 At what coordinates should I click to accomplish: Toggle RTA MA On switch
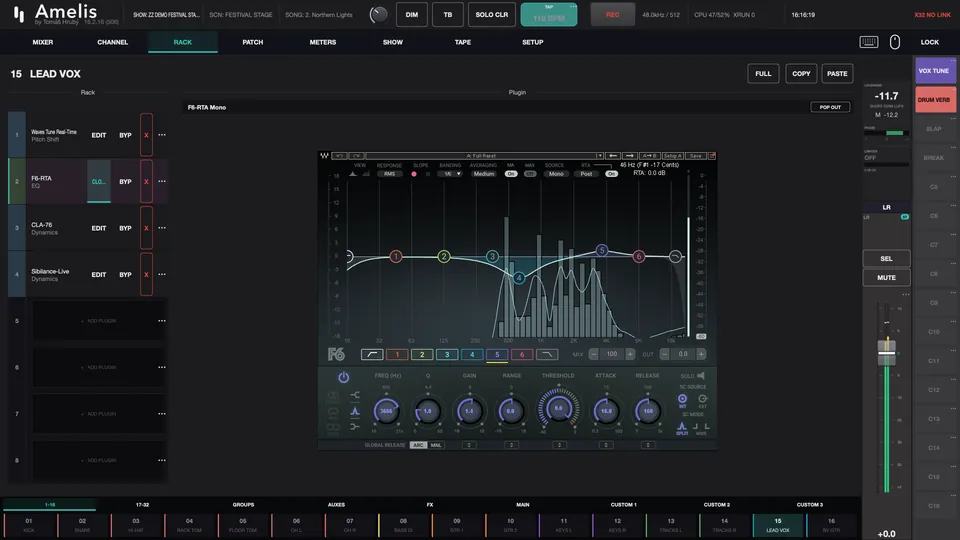511,174
